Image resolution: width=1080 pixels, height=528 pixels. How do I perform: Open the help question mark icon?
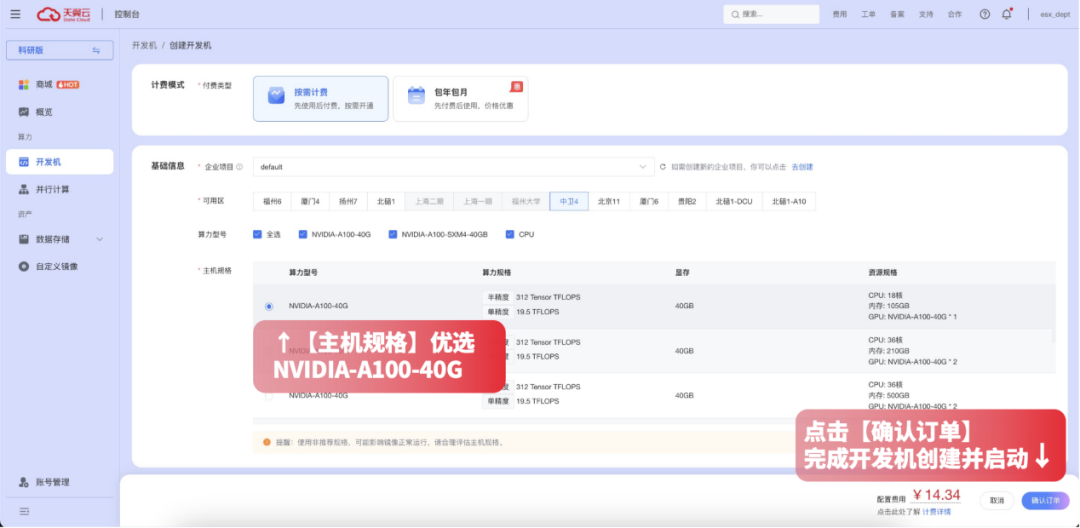point(984,14)
